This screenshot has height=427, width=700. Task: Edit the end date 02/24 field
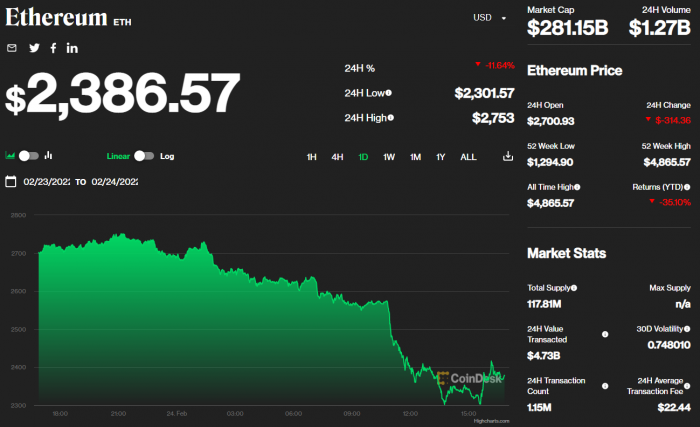[x=114, y=182]
